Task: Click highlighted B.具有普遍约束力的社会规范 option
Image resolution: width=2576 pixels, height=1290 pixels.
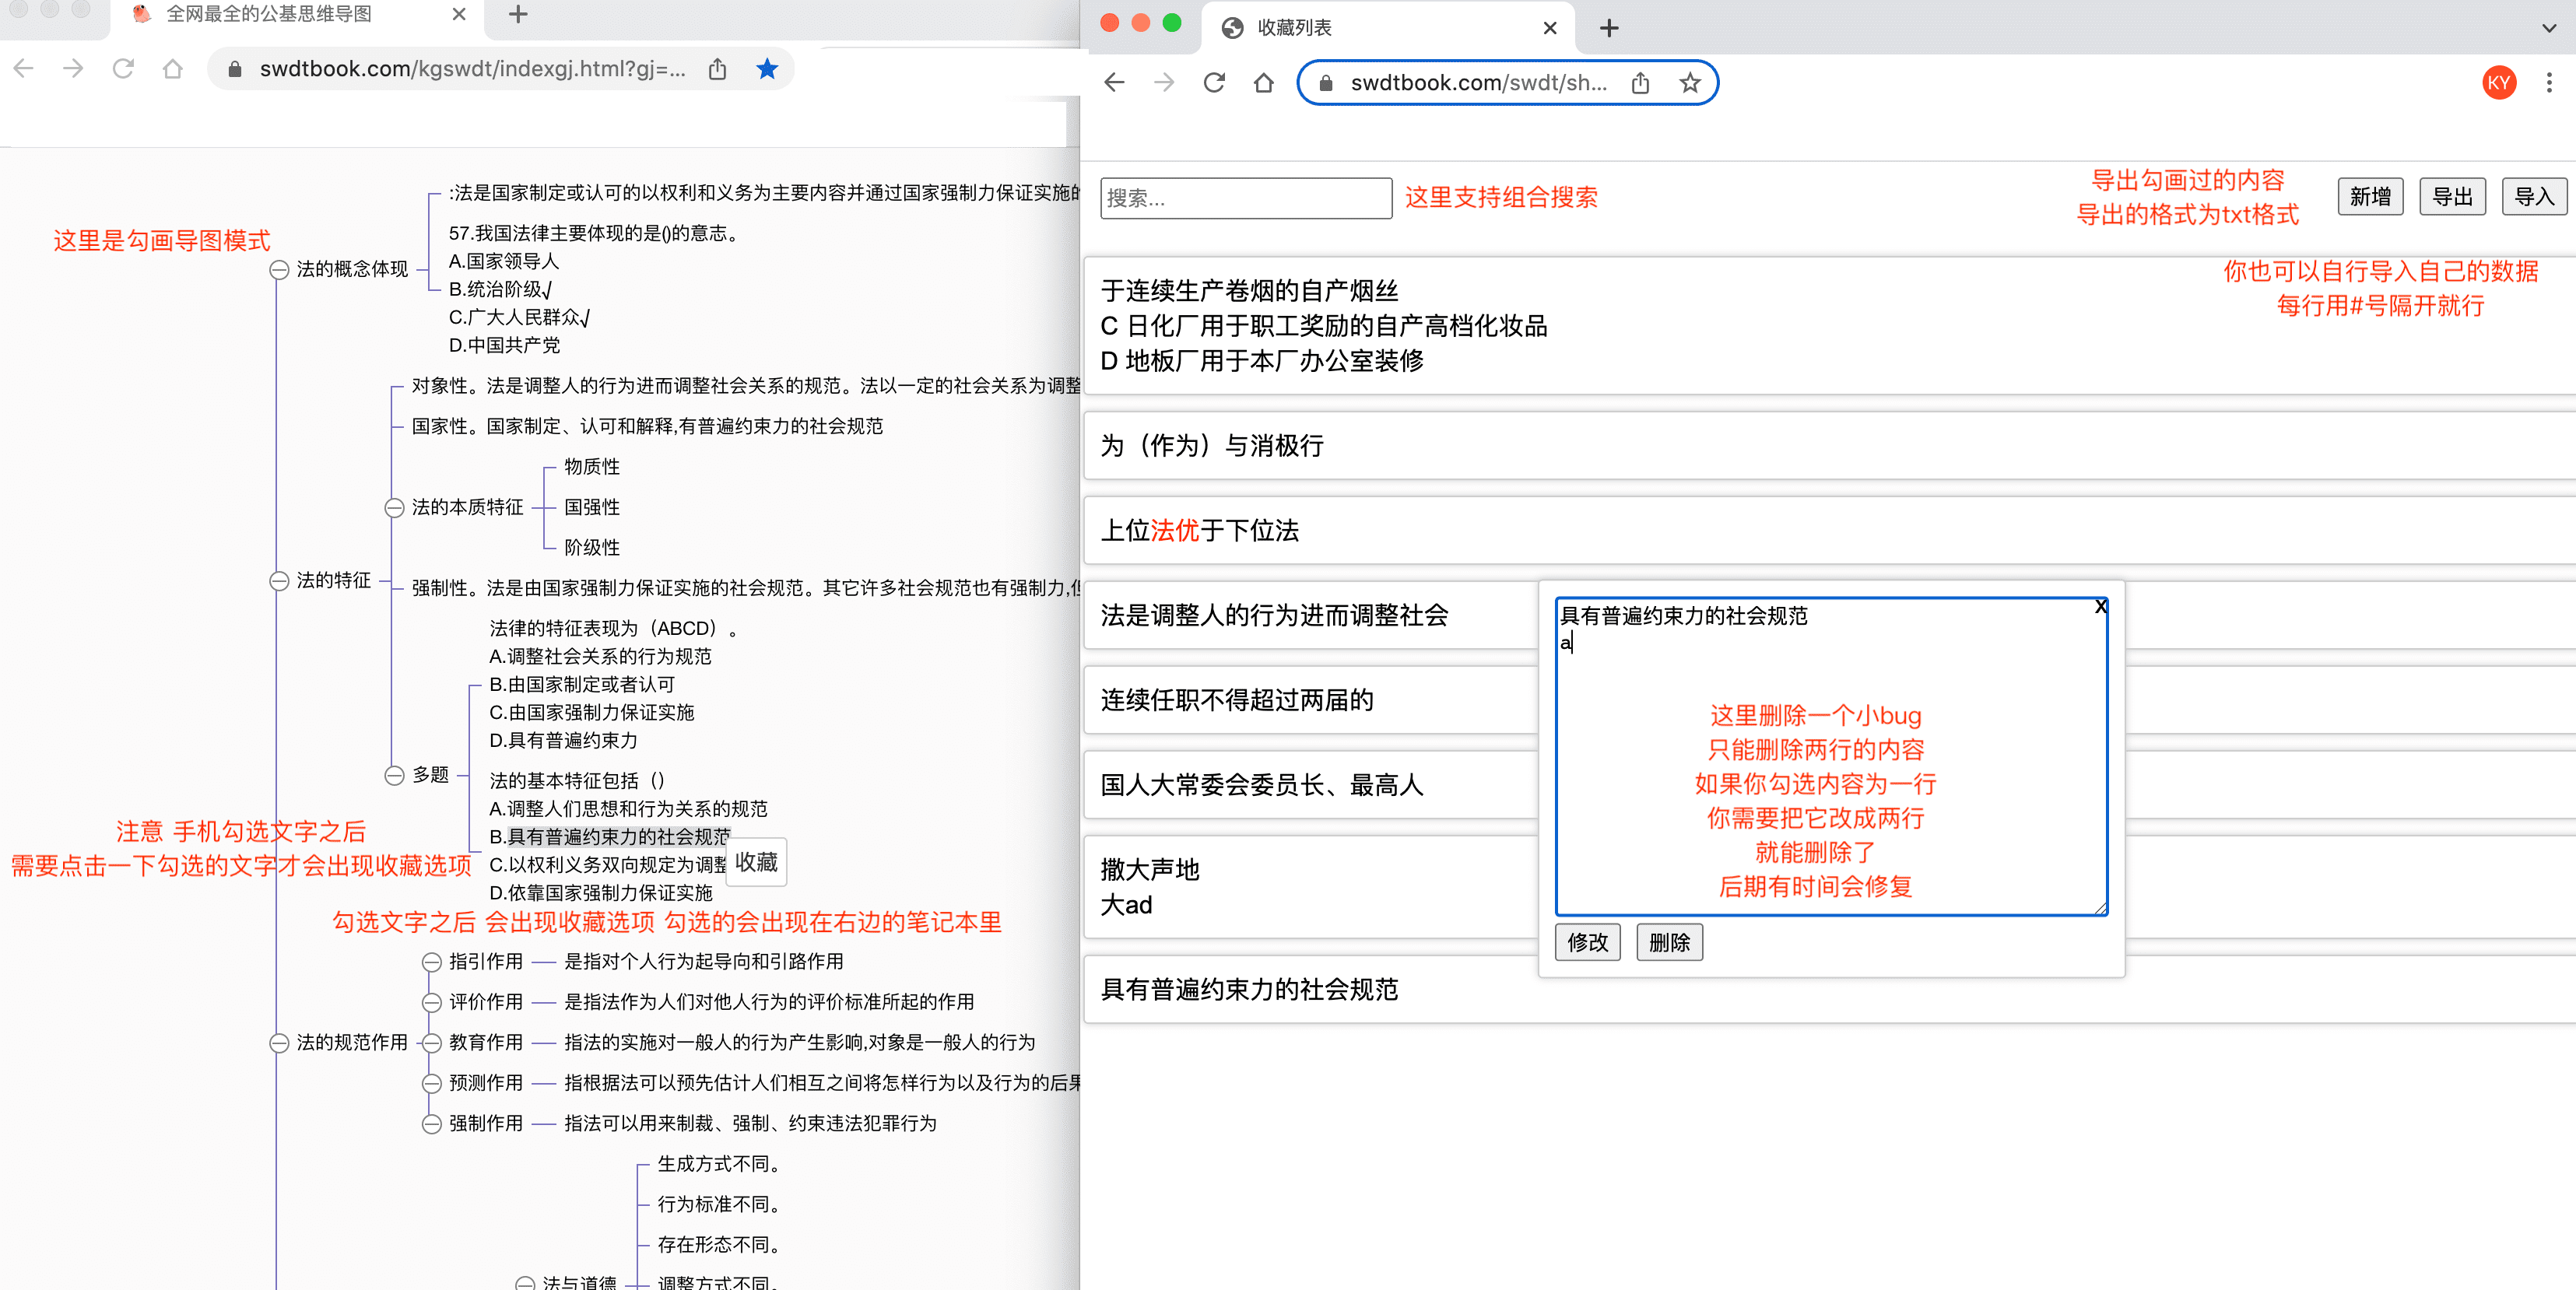Action: point(610,837)
